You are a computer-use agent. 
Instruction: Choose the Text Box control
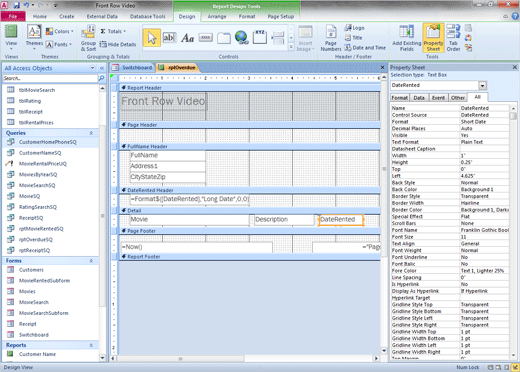coord(169,38)
